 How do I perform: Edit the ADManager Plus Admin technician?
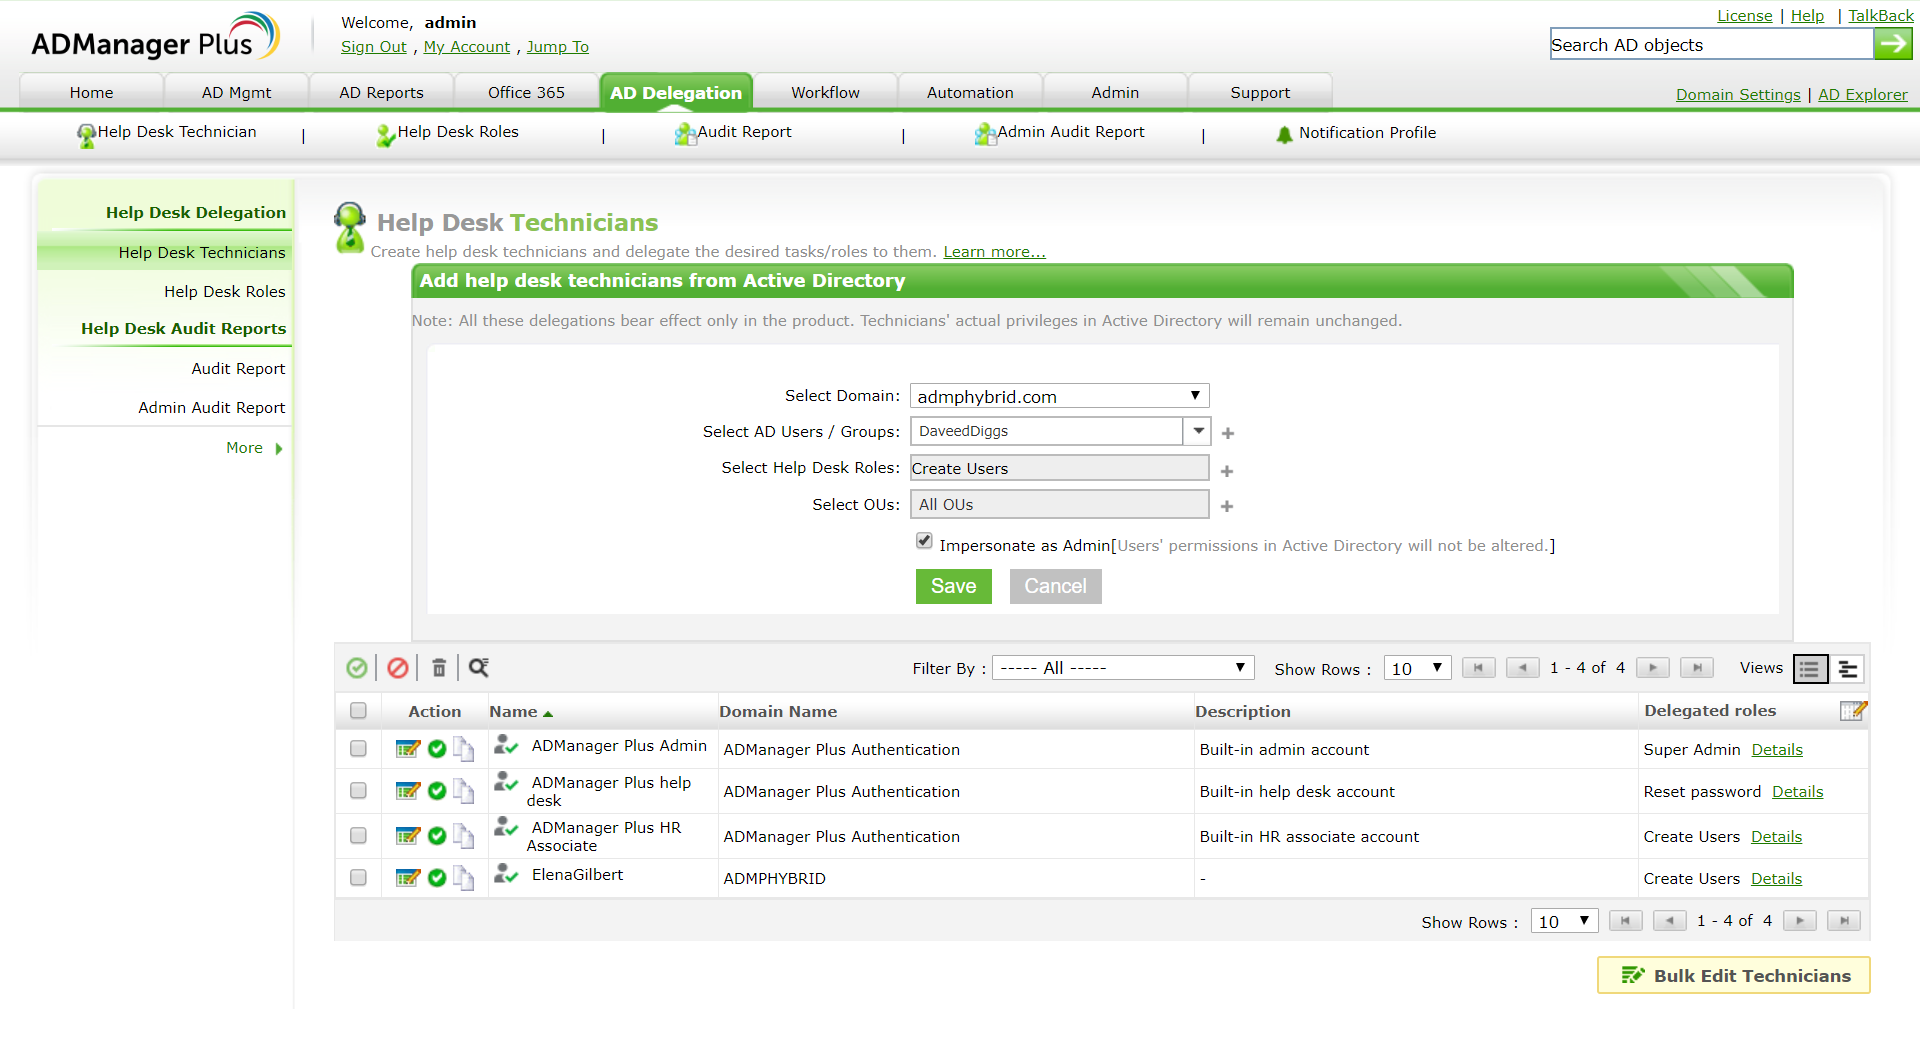[x=408, y=749]
